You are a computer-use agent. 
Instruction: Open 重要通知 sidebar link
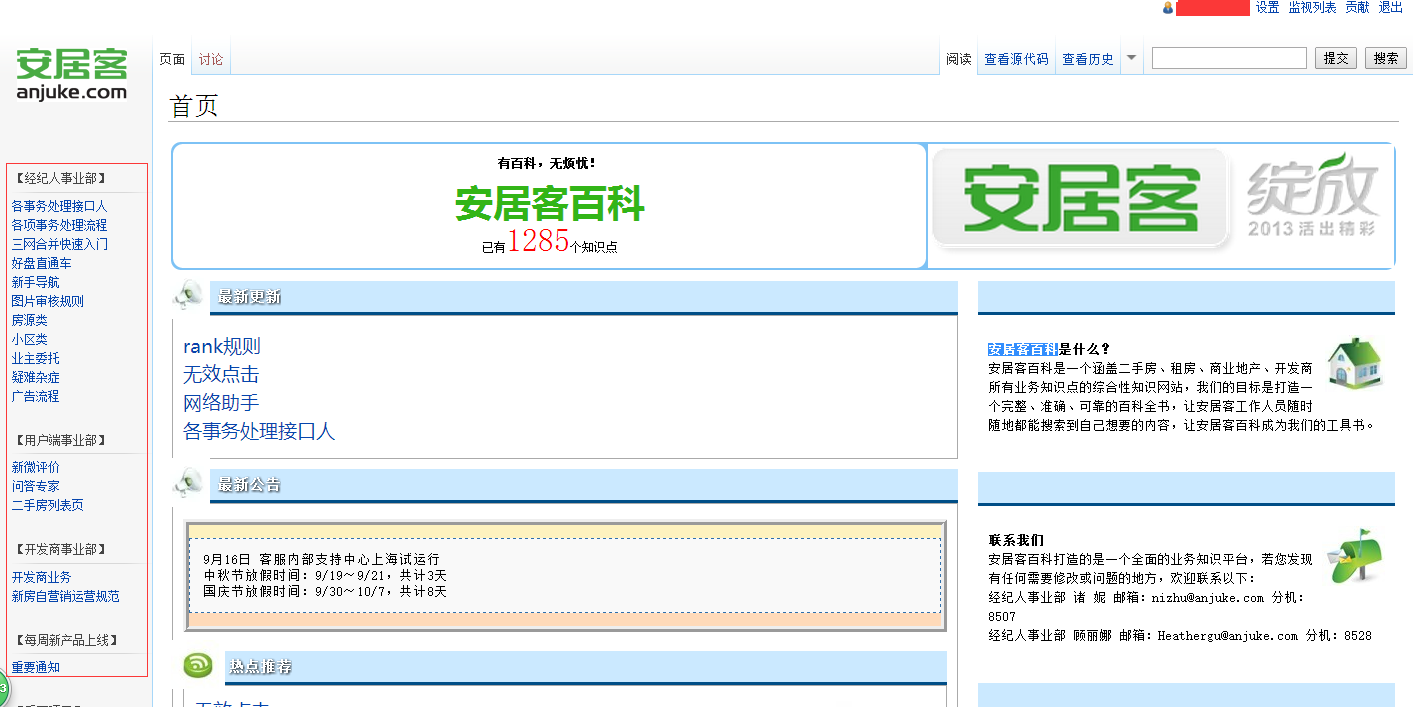click(35, 667)
